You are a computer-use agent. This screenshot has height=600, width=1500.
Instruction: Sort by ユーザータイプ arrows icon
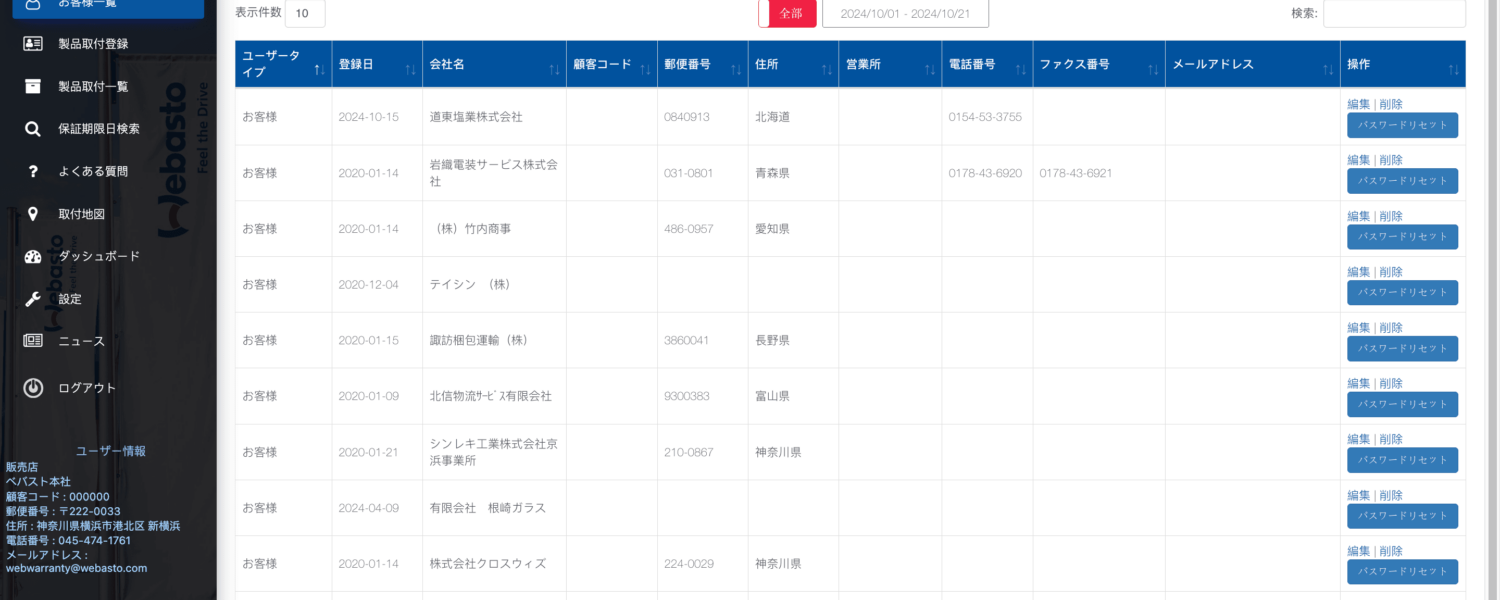(319, 69)
